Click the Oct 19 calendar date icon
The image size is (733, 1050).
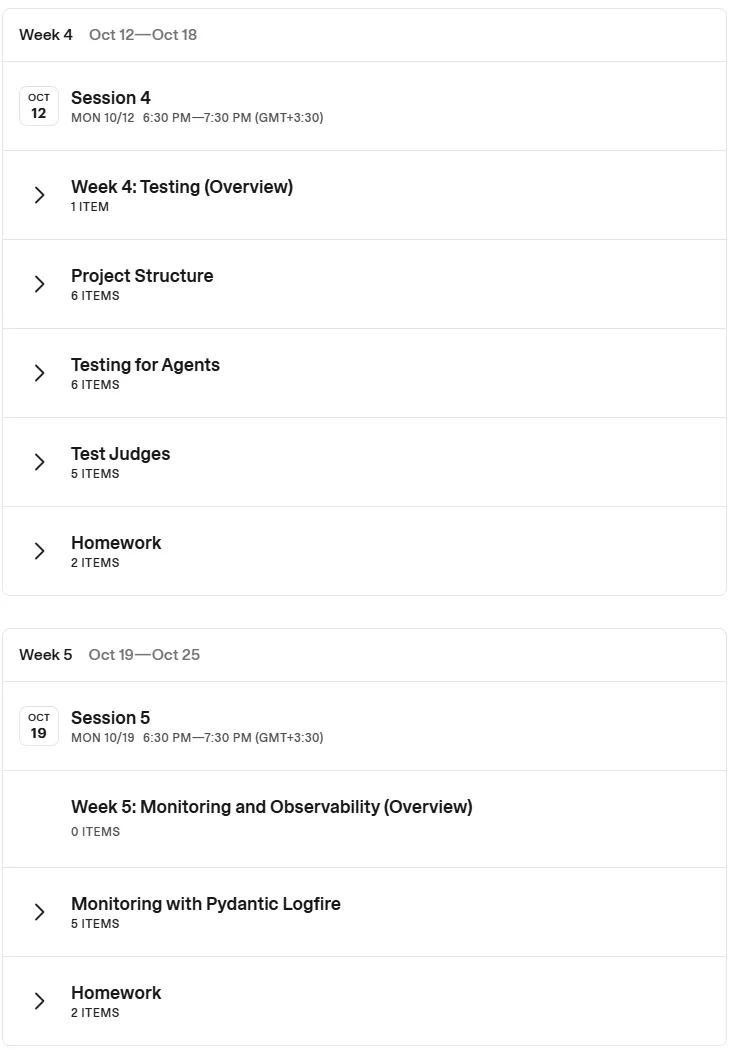point(39,726)
